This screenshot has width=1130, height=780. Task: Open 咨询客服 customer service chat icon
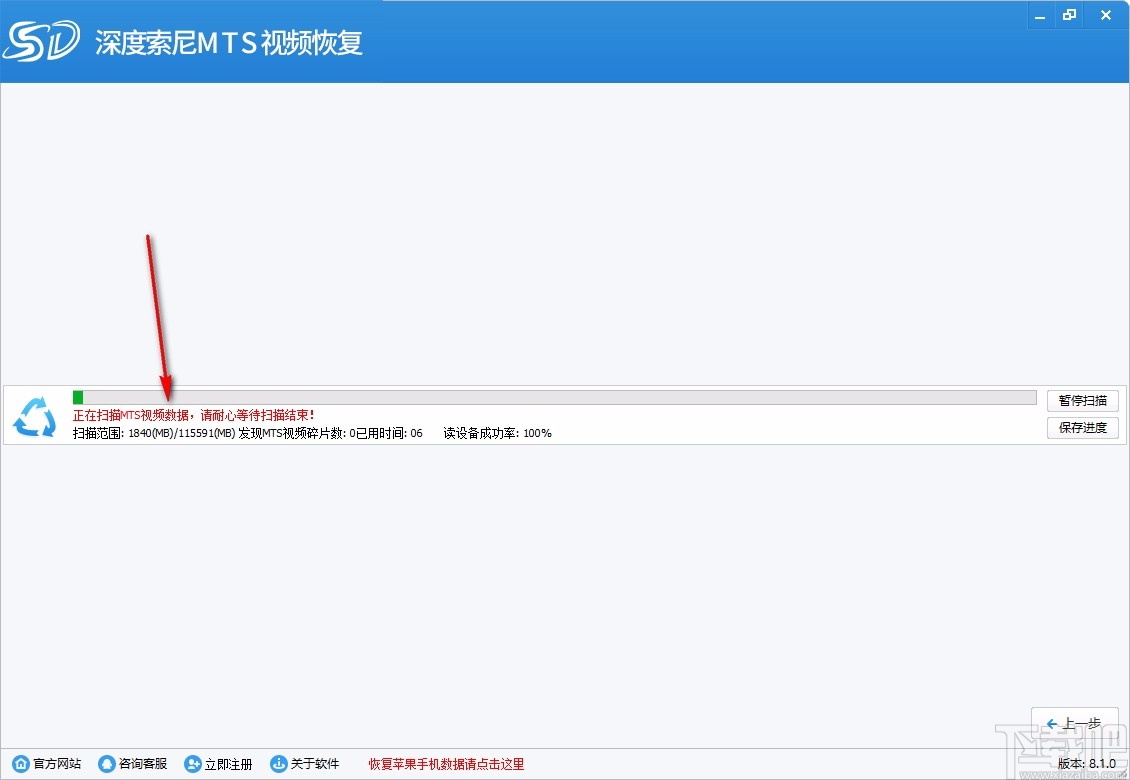(106, 763)
